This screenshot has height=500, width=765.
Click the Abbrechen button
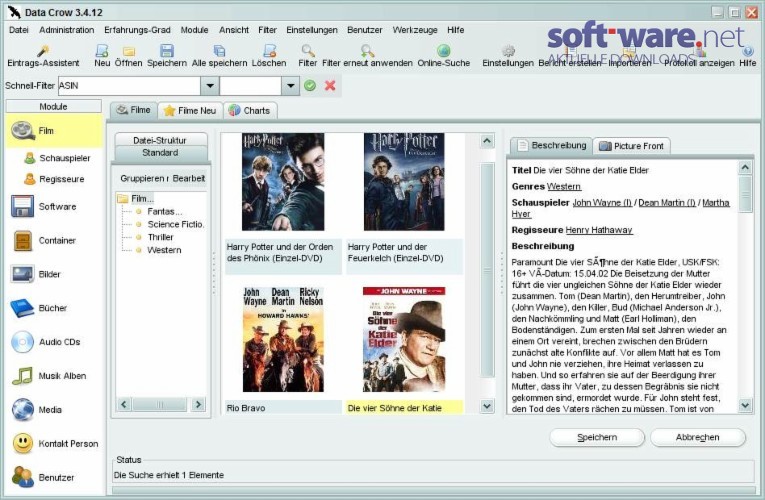[x=698, y=437]
